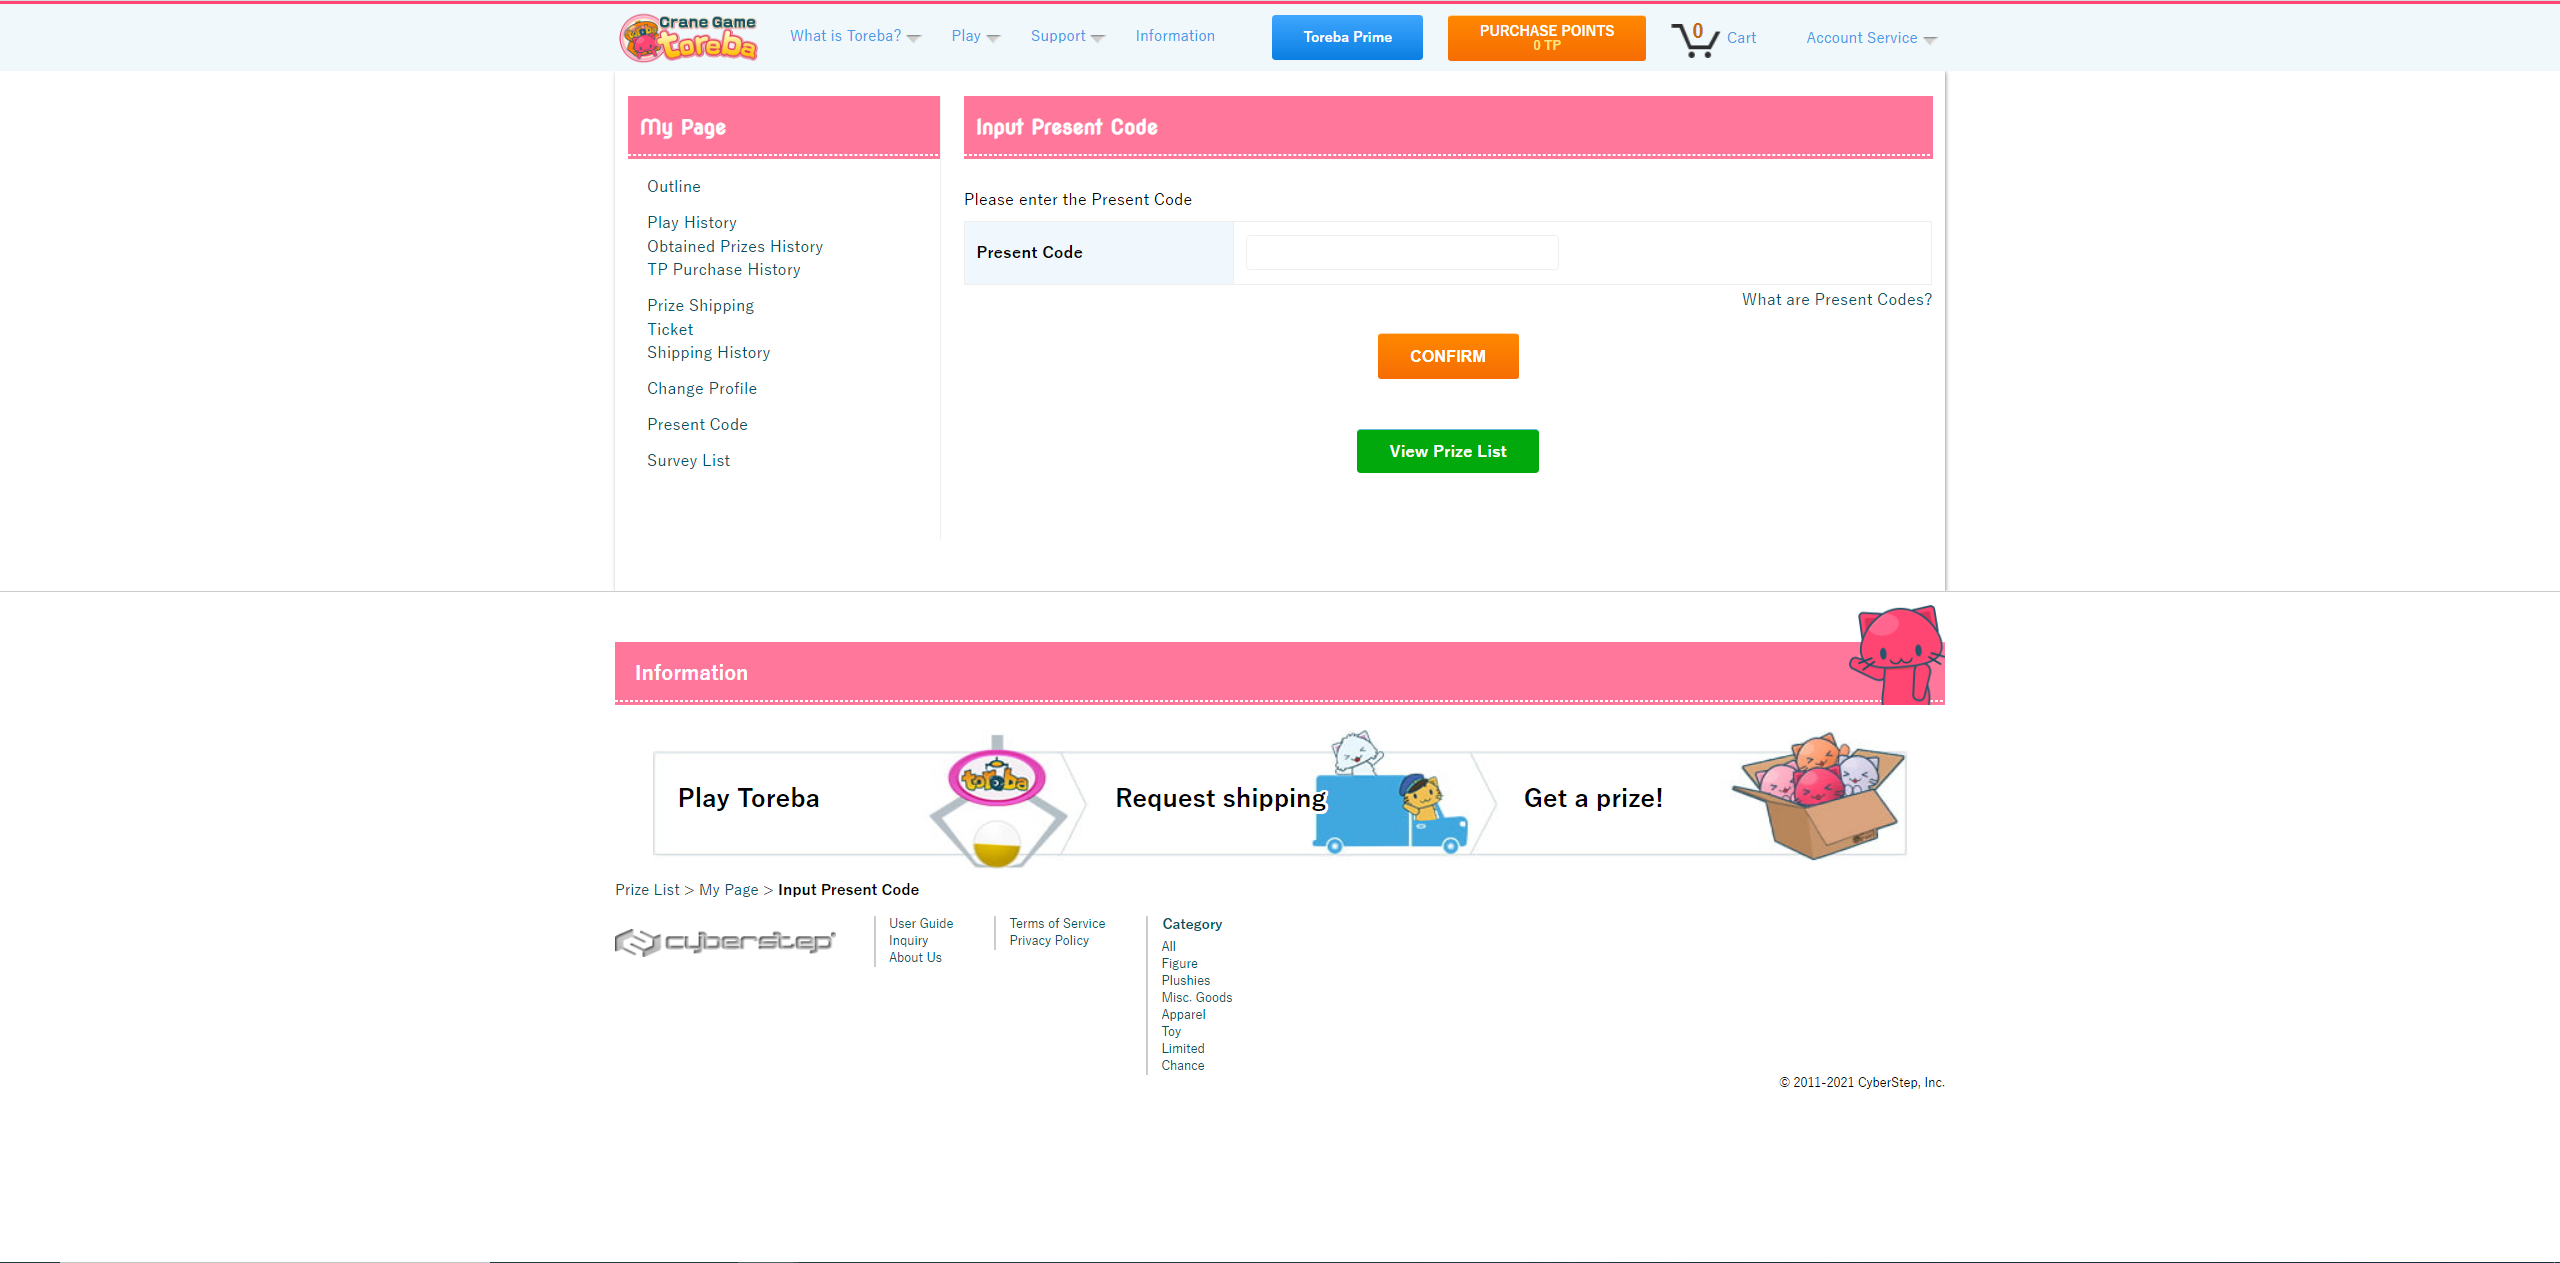The image size is (2560, 1263).
Task: Click the Toreba Prime button
Action: click(1347, 37)
